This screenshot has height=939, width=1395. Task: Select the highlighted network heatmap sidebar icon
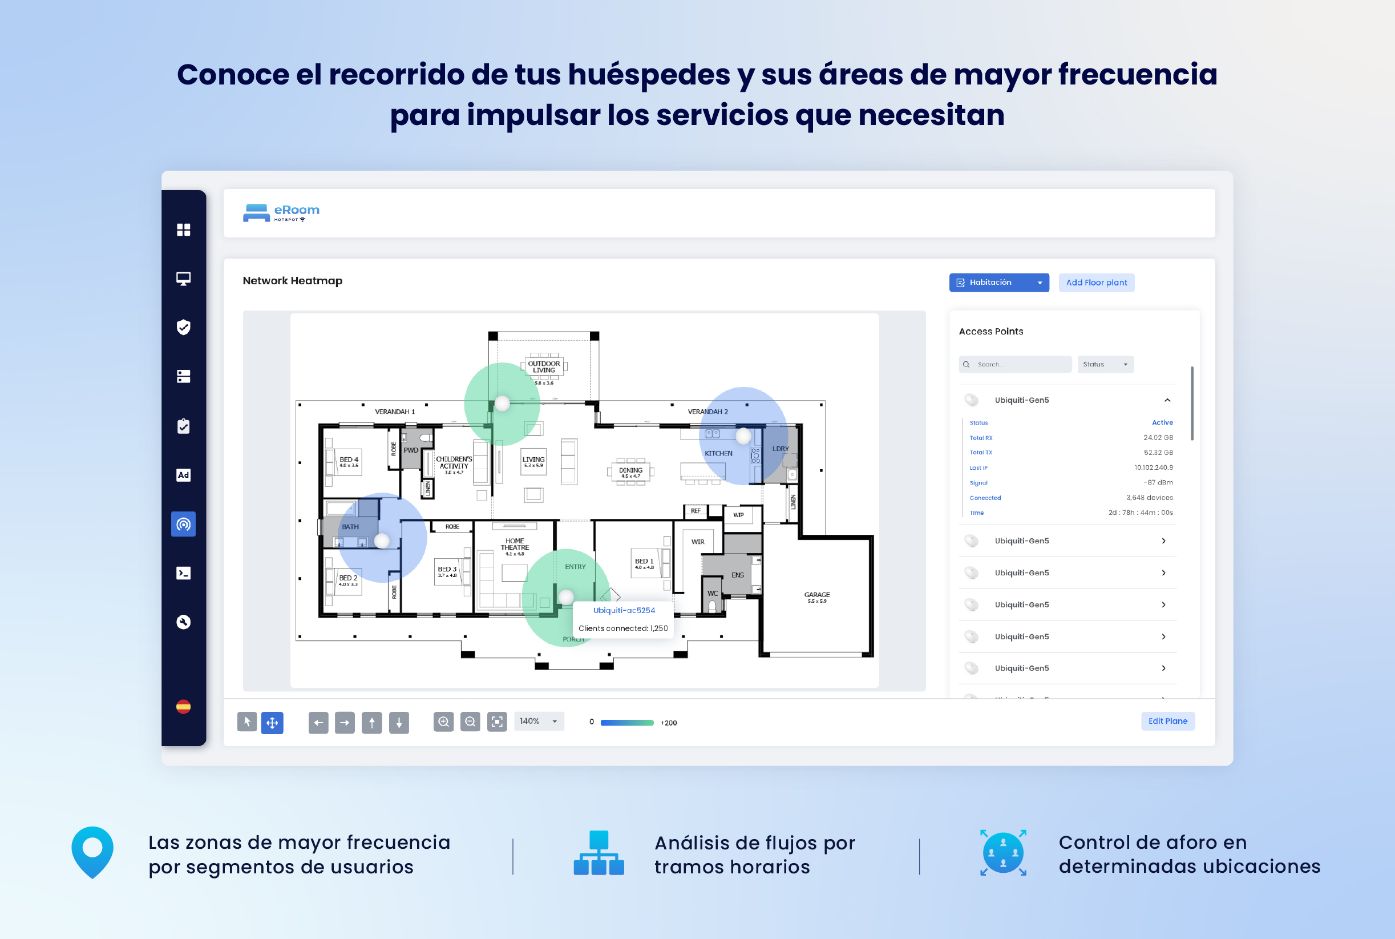point(184,524)
